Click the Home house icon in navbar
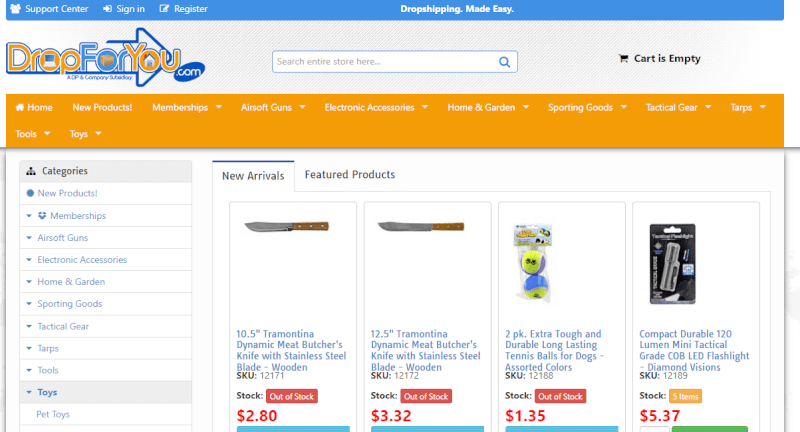 20,107
